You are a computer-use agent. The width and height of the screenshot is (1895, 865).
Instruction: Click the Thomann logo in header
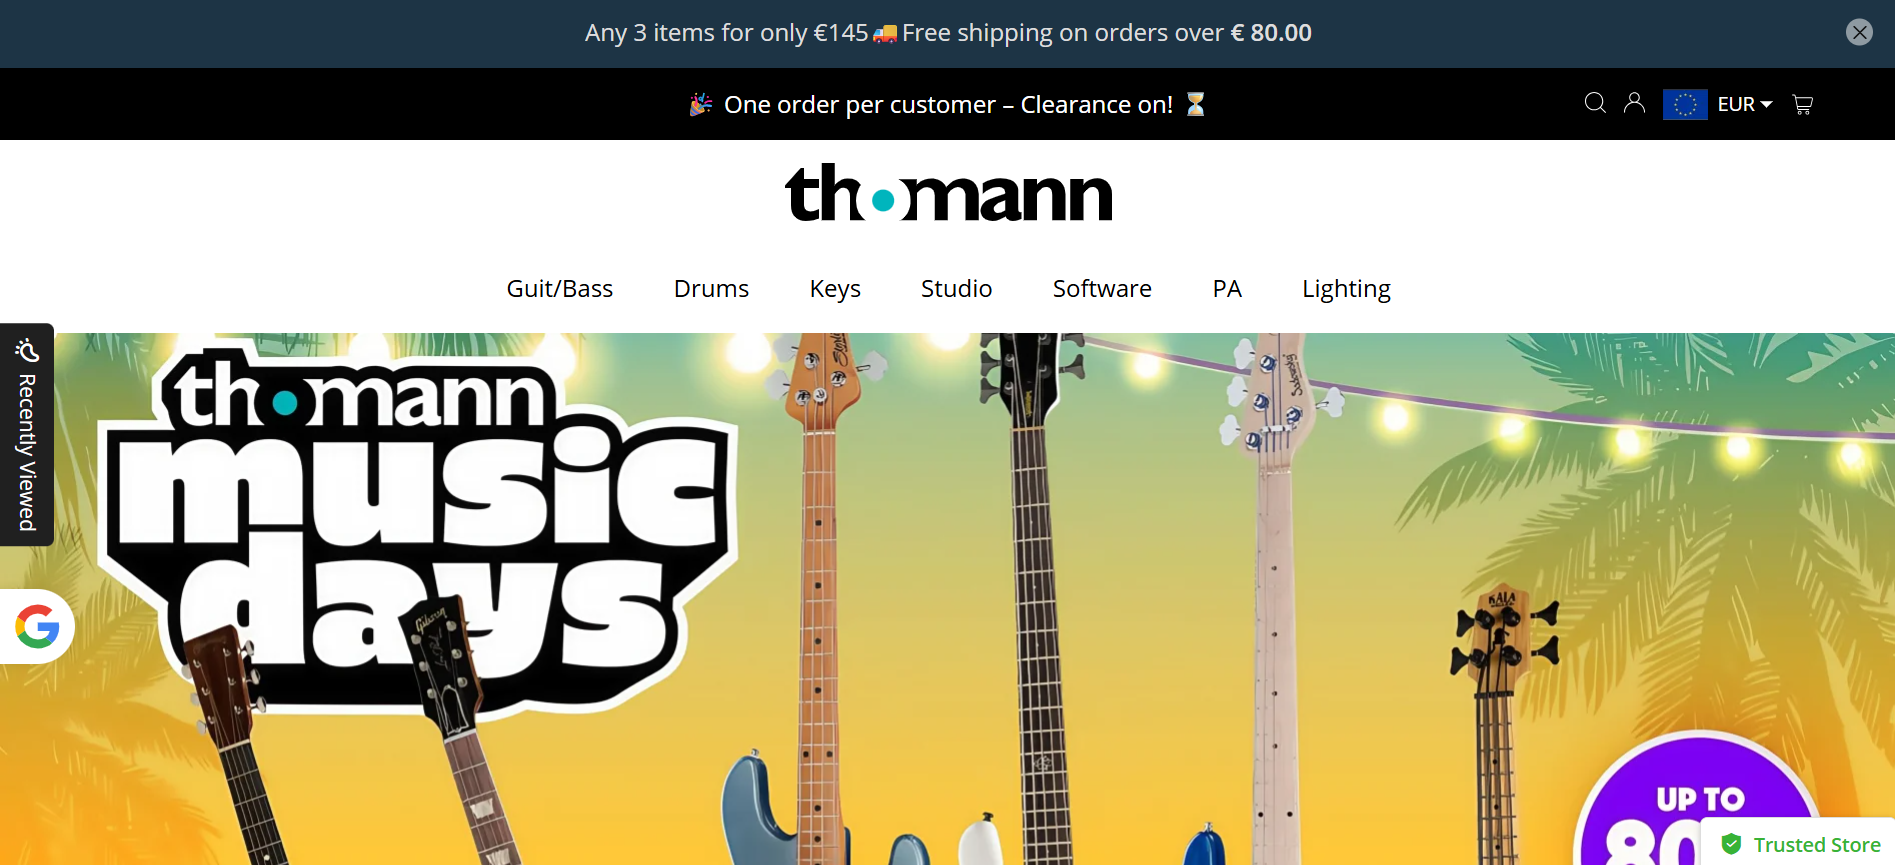point(948,193)
